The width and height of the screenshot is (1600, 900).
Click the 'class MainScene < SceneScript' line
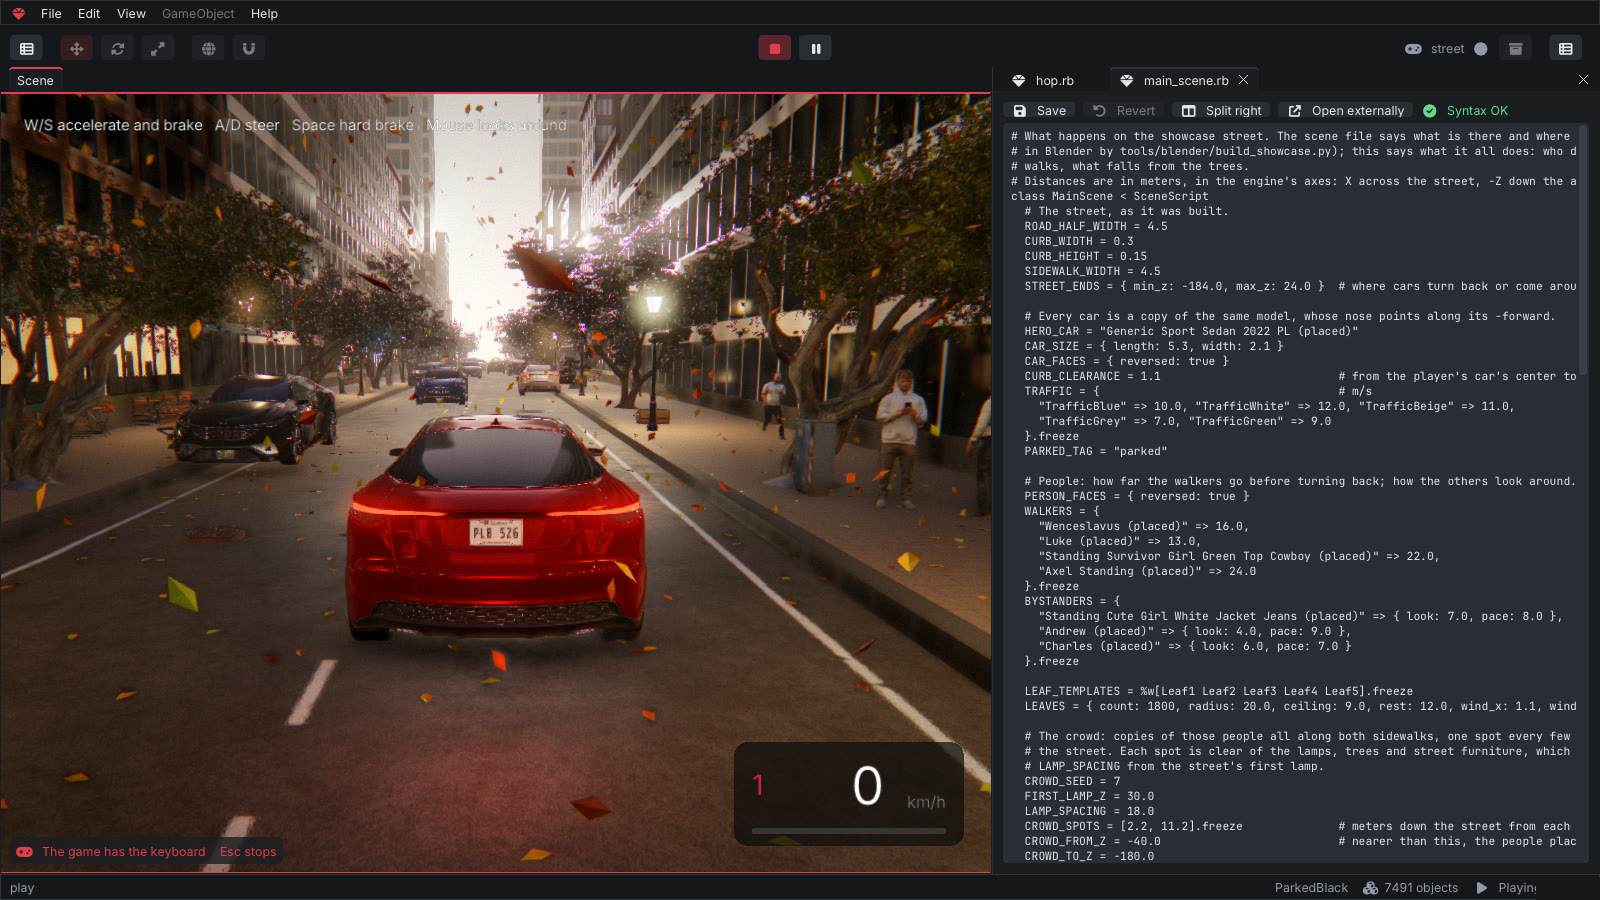point(1110,197)
